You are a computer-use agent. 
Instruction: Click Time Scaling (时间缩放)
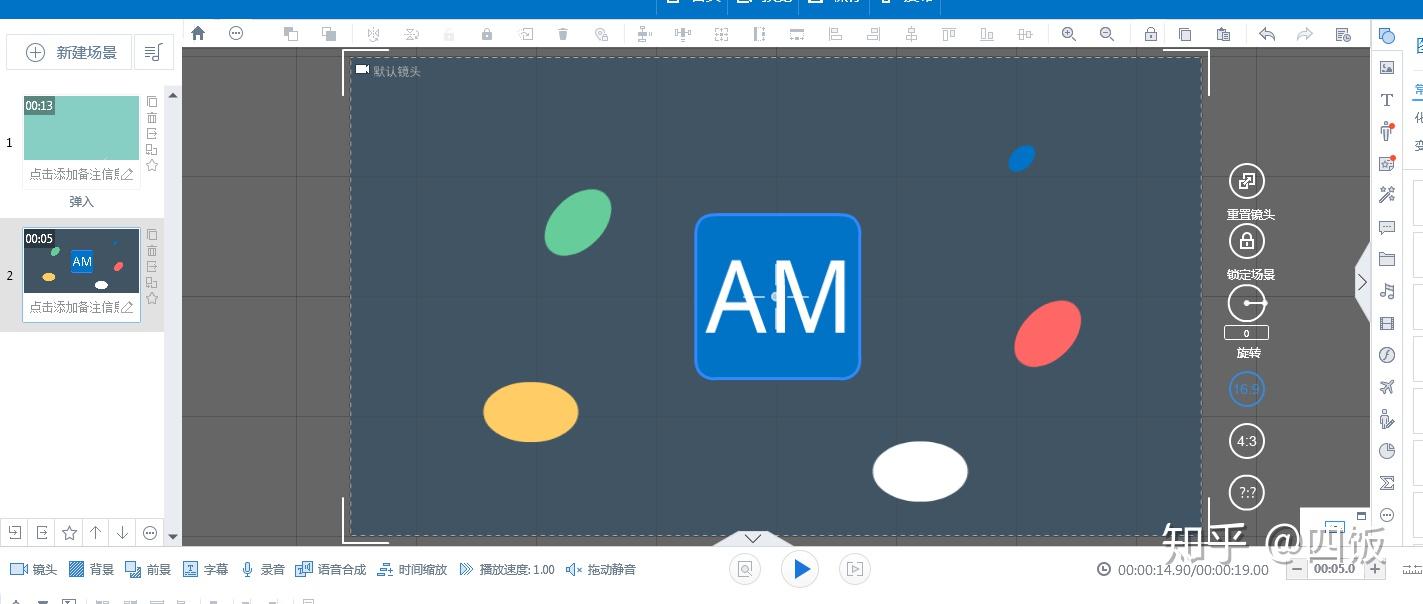pyautogui.click(x=412, y=569)
